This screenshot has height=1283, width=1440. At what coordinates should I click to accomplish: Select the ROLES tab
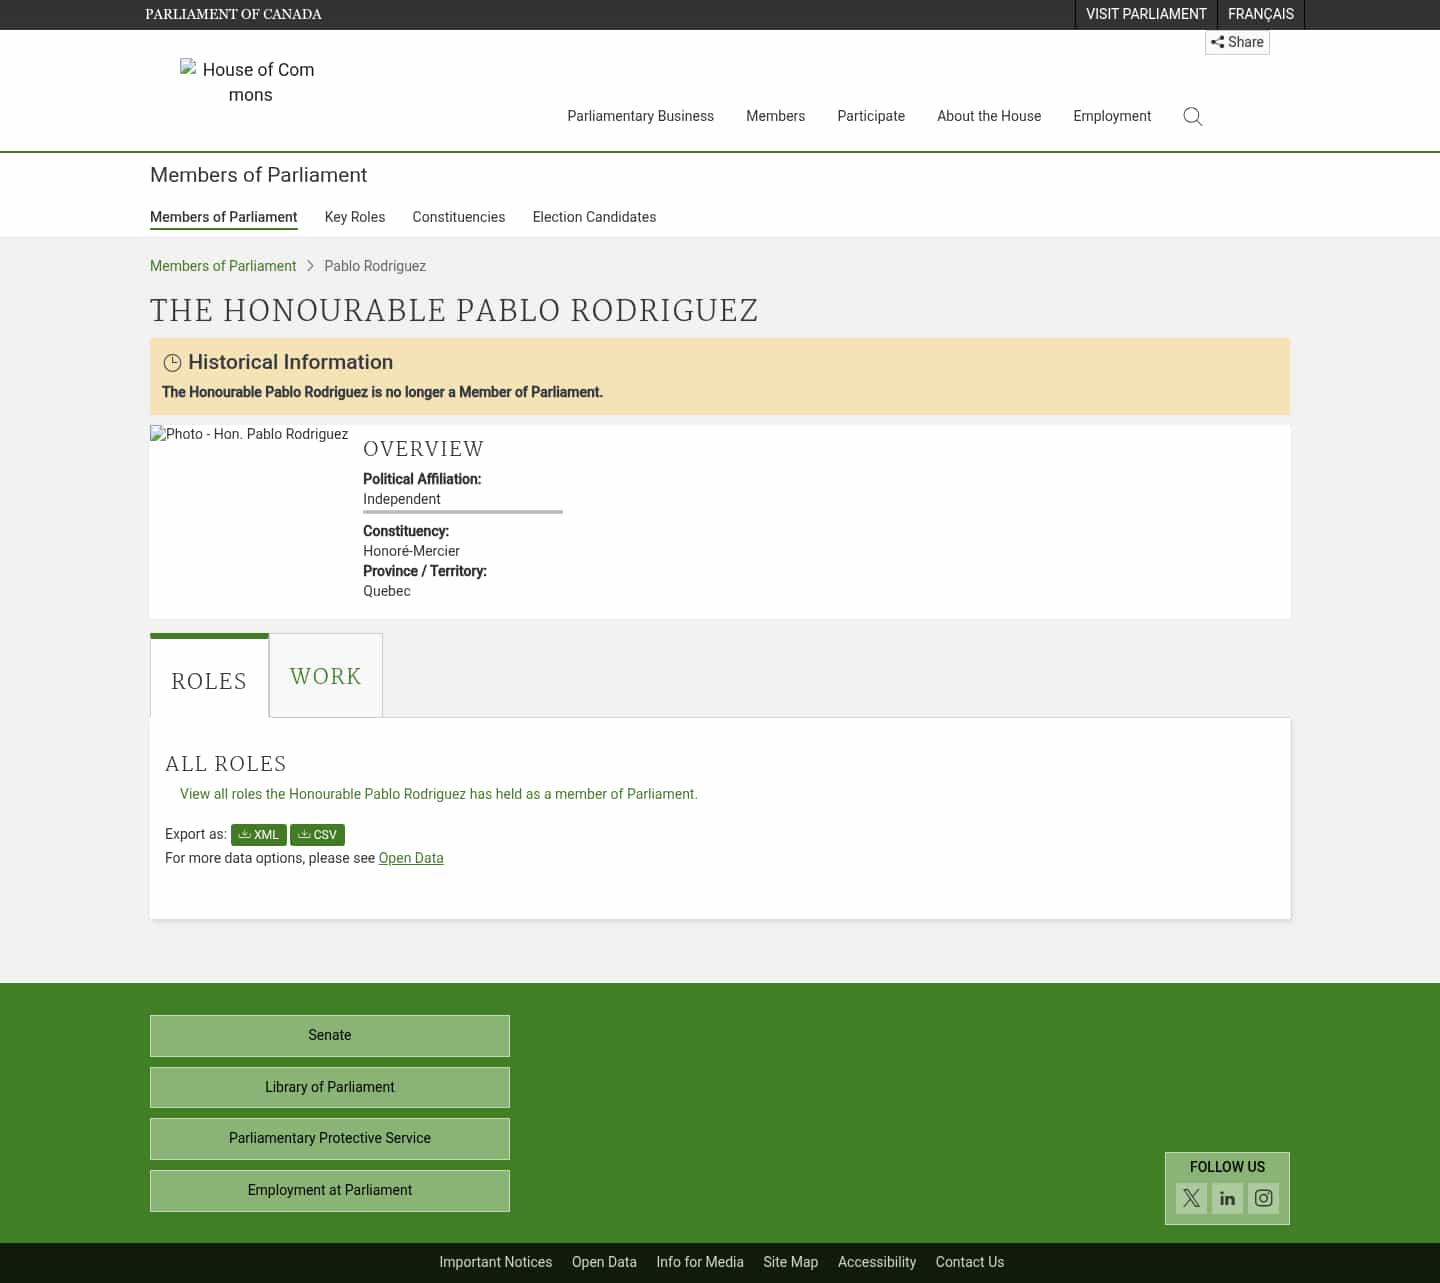click(209, 681)
